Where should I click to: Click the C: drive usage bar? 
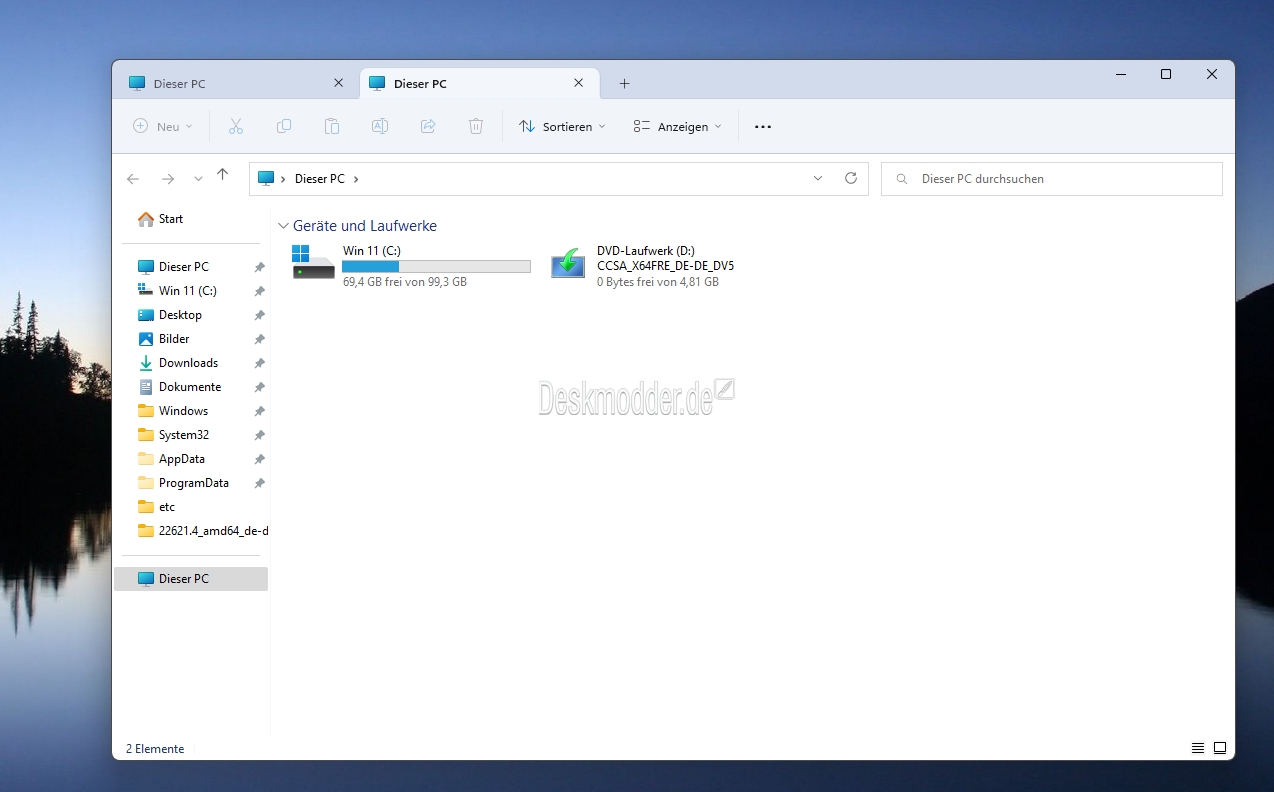tap(436, 266)
